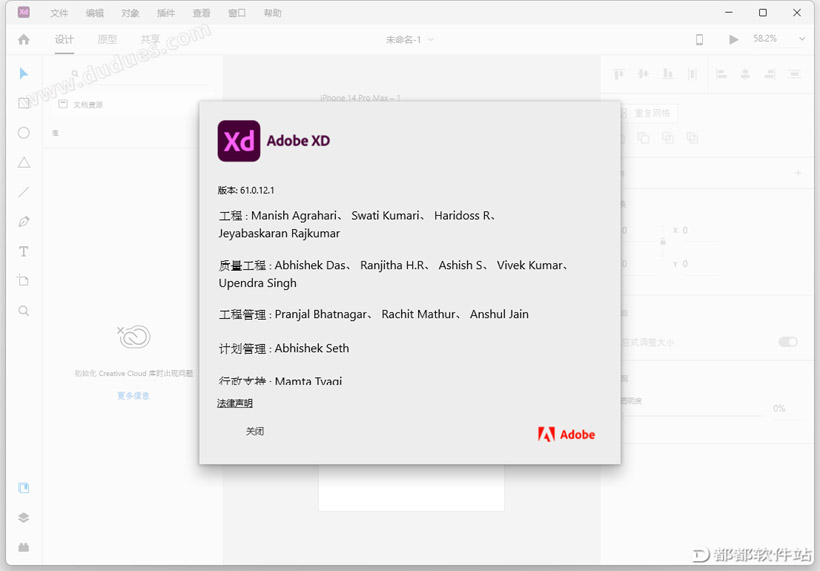Select the Pen tool
The width and height of the screenshot is (820, 571).
pyautogui.click(x=24, y=222)
